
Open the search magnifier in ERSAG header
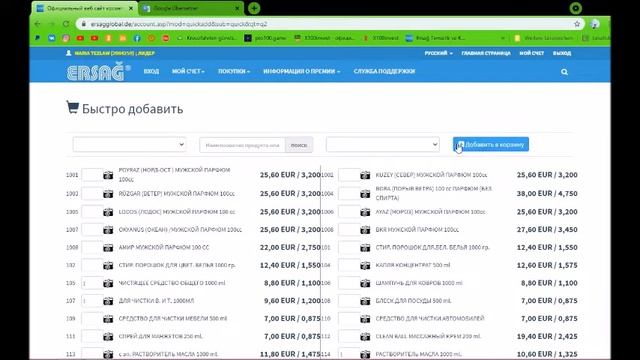tap(564, 72)
